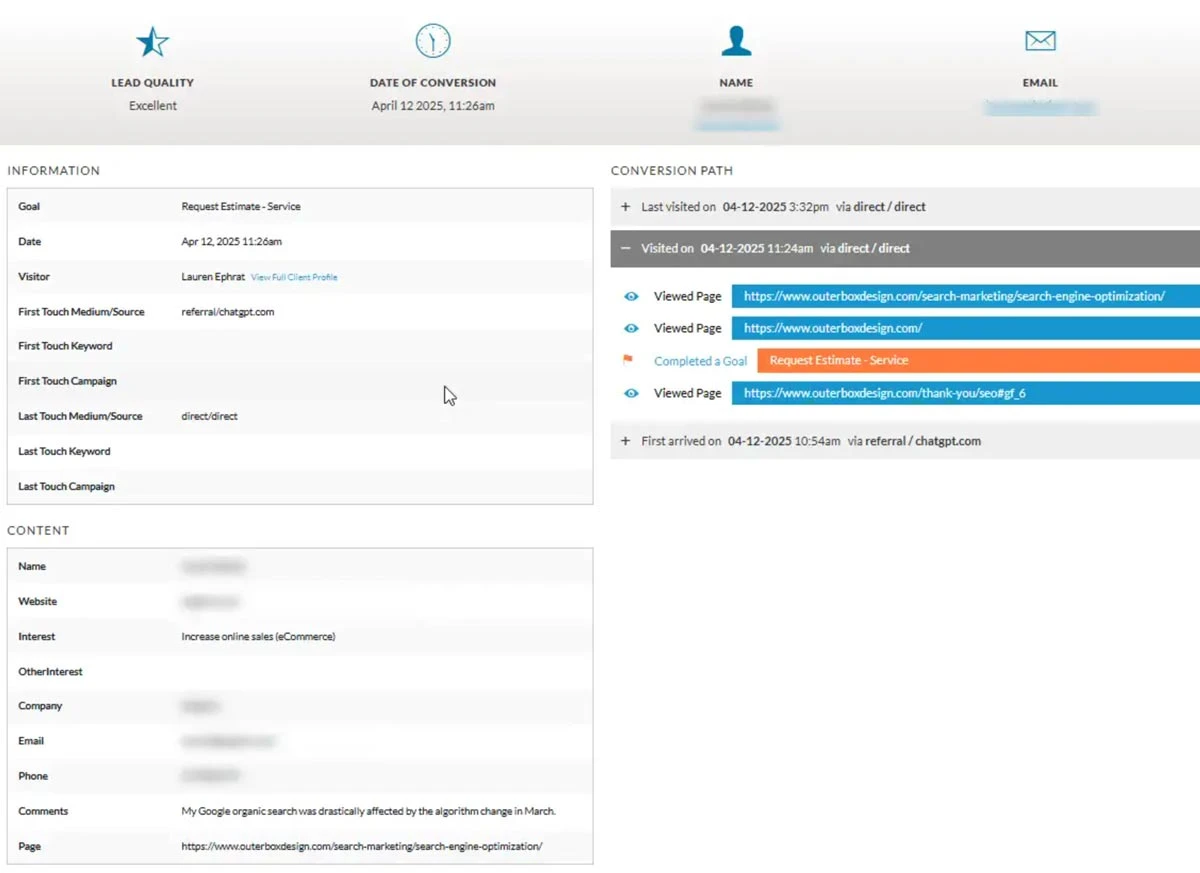Click the Lead Quality star icon
Viewport: 1200px width, 873px height.
pos(153,42)
